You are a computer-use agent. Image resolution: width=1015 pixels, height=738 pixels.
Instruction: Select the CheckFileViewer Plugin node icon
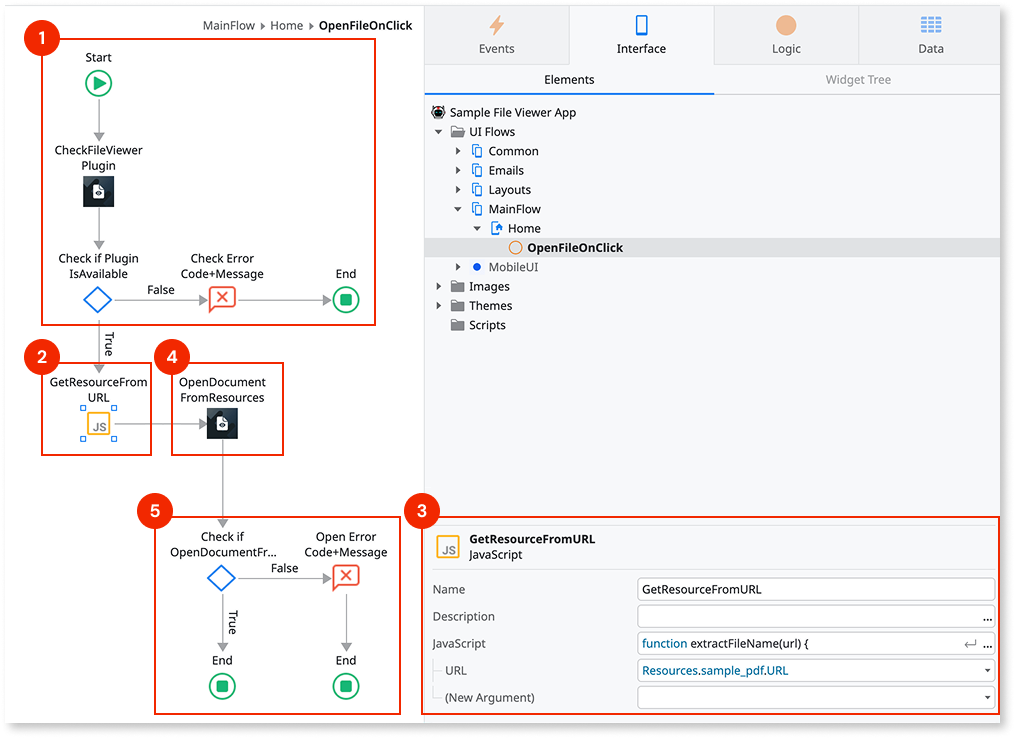click(98, 191)
